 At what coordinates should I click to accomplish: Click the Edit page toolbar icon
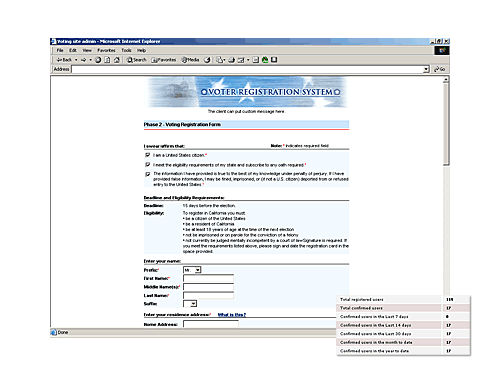tap(241, 60)
